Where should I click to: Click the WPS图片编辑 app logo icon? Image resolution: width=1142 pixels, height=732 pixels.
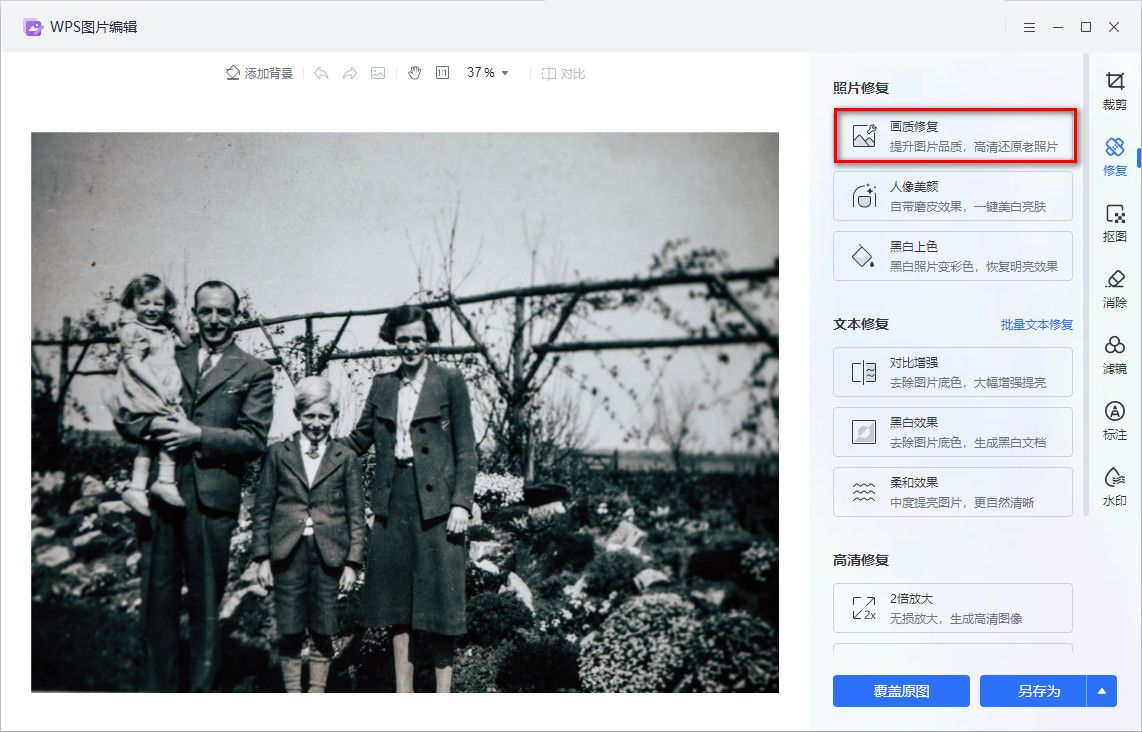point(33,27)
